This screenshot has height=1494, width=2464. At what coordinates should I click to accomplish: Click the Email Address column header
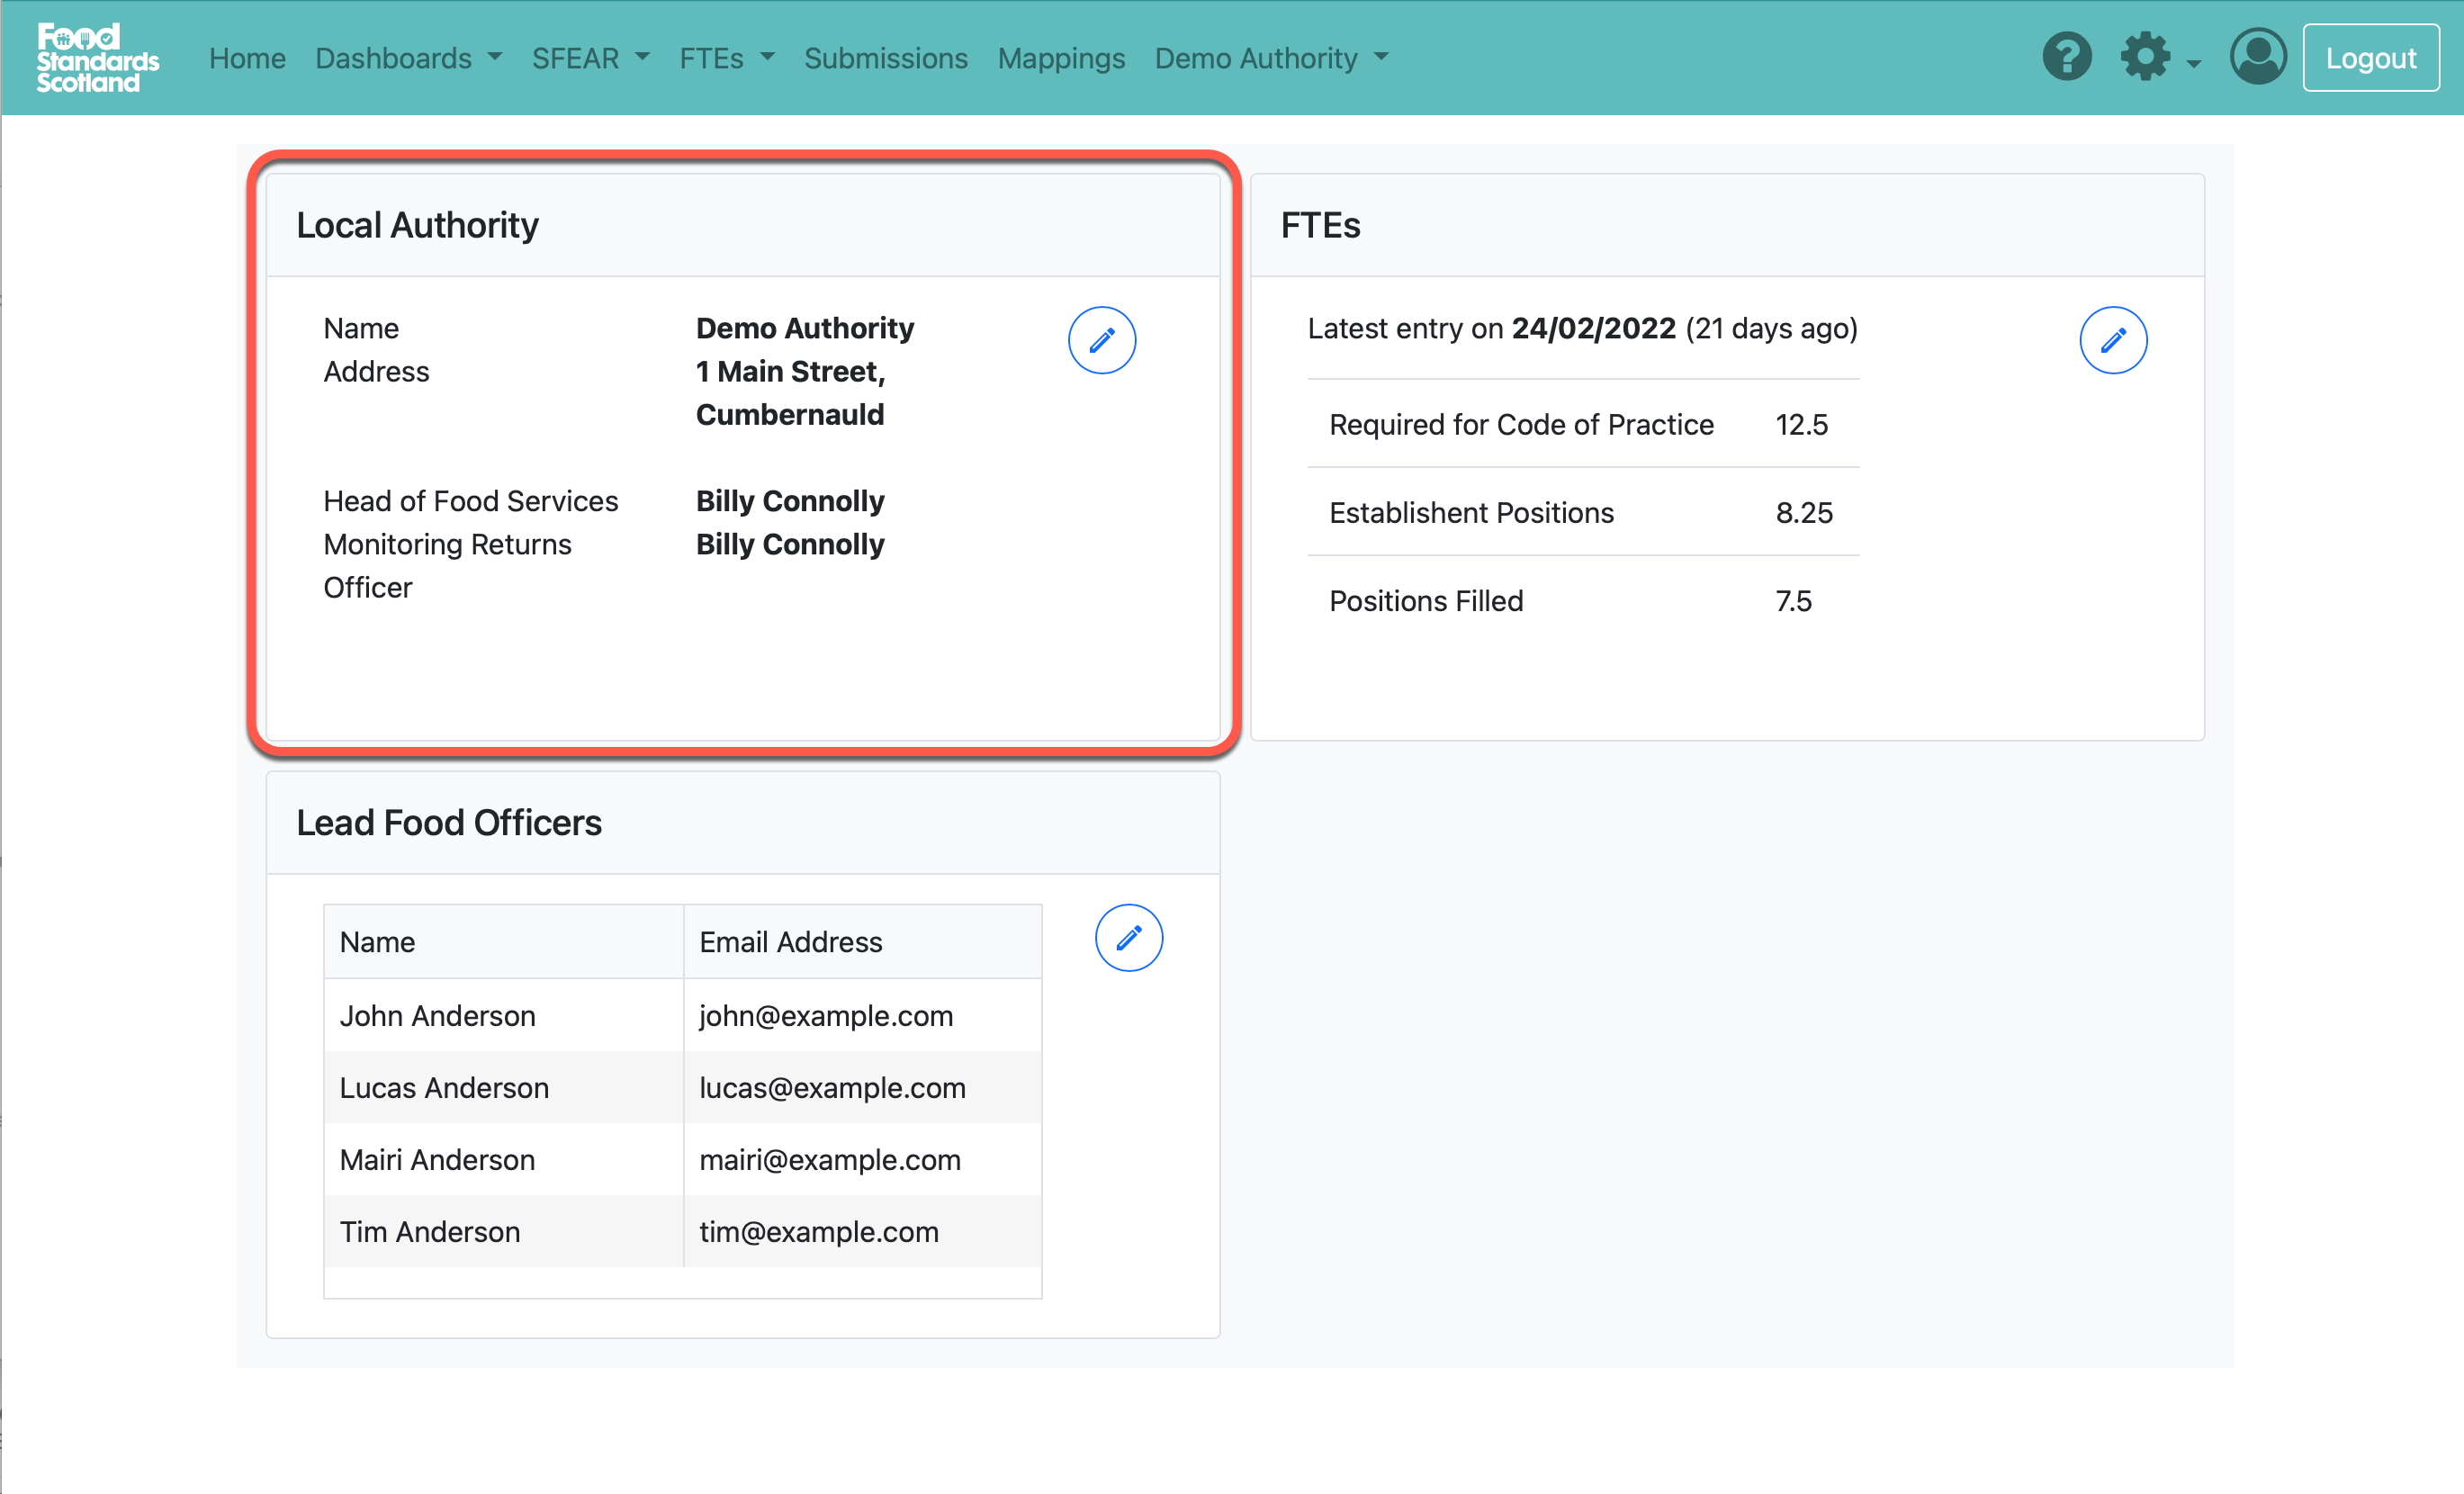[x=861, y=941]
